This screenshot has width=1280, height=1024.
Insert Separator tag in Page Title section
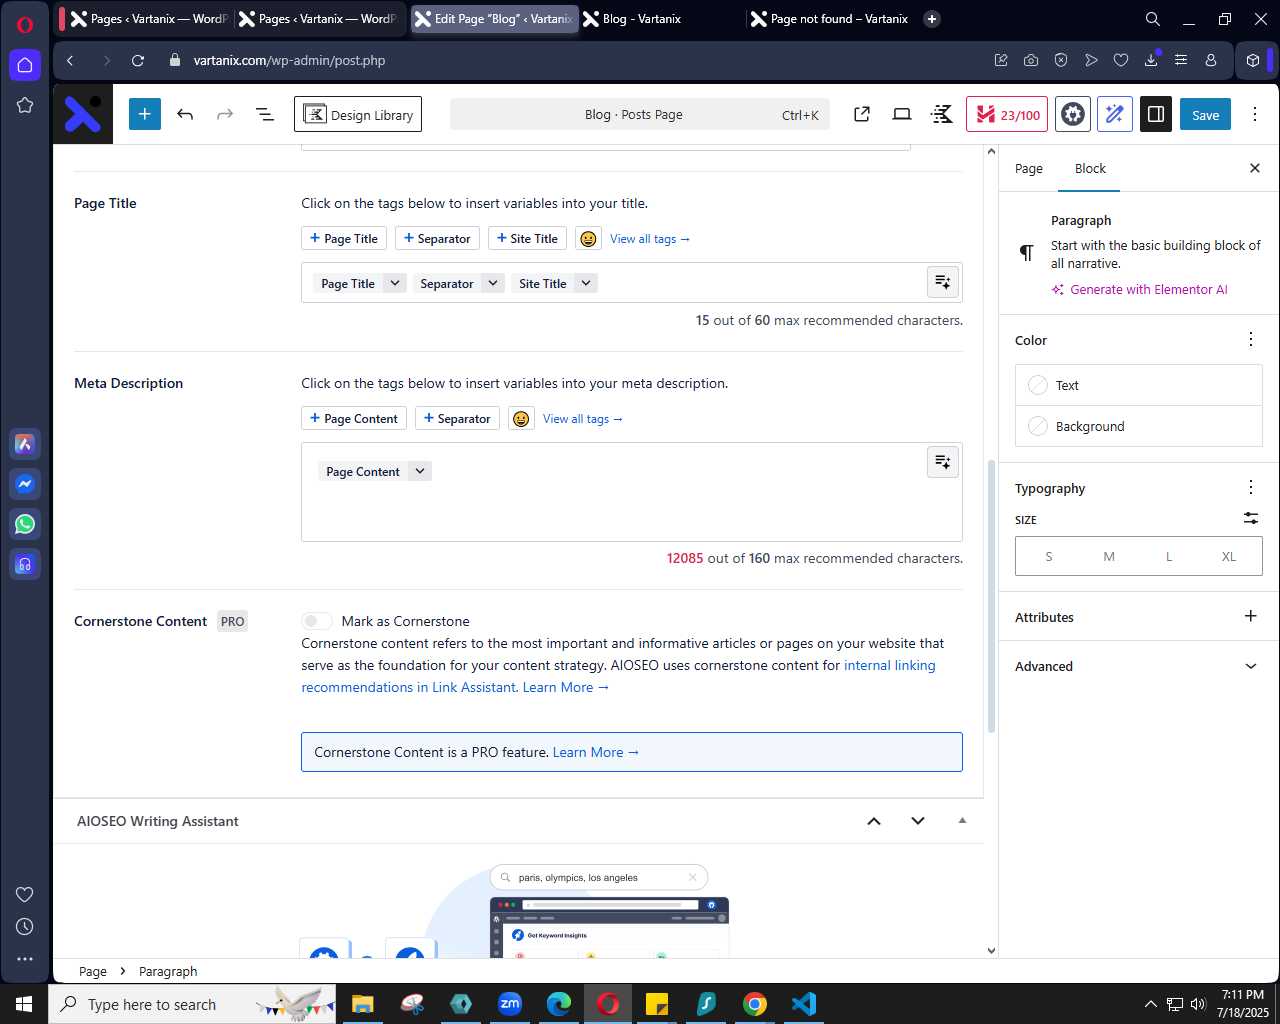point(437,238)
